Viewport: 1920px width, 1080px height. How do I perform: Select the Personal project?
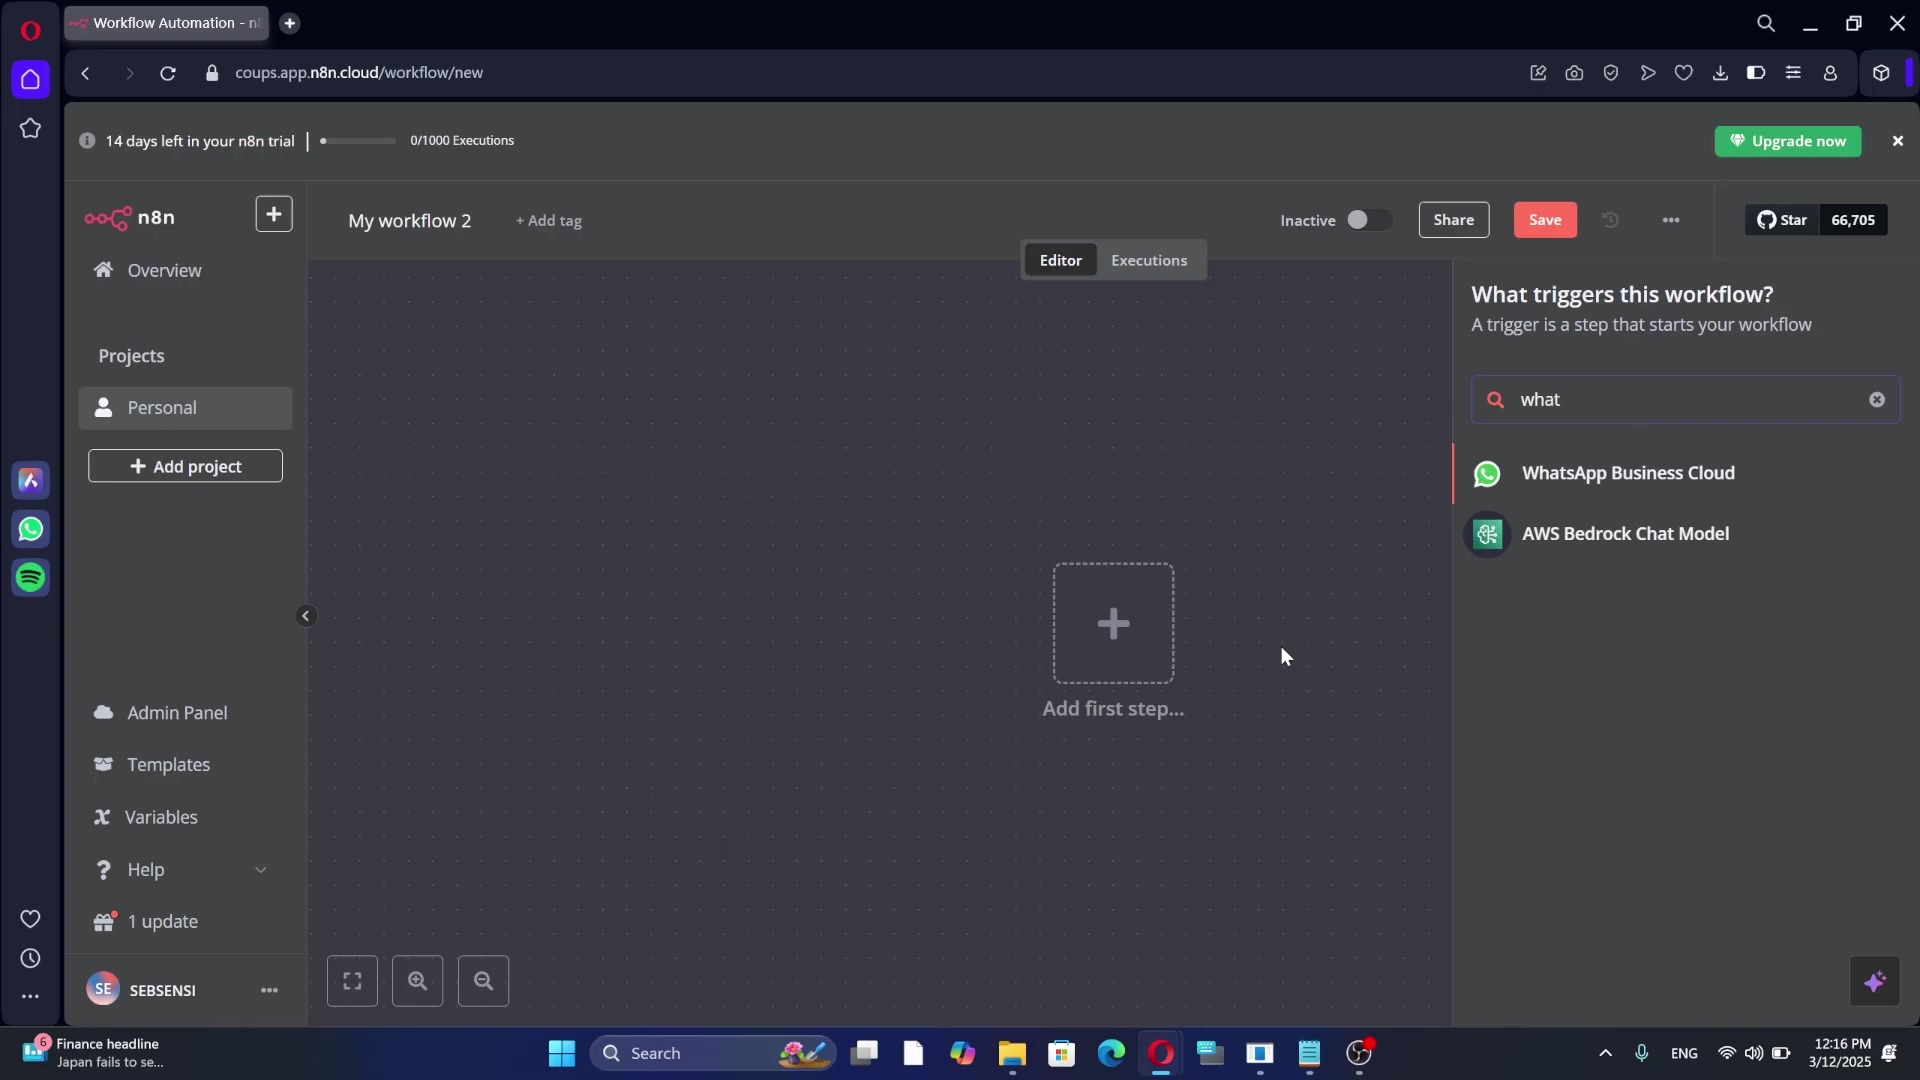[185, 408]
